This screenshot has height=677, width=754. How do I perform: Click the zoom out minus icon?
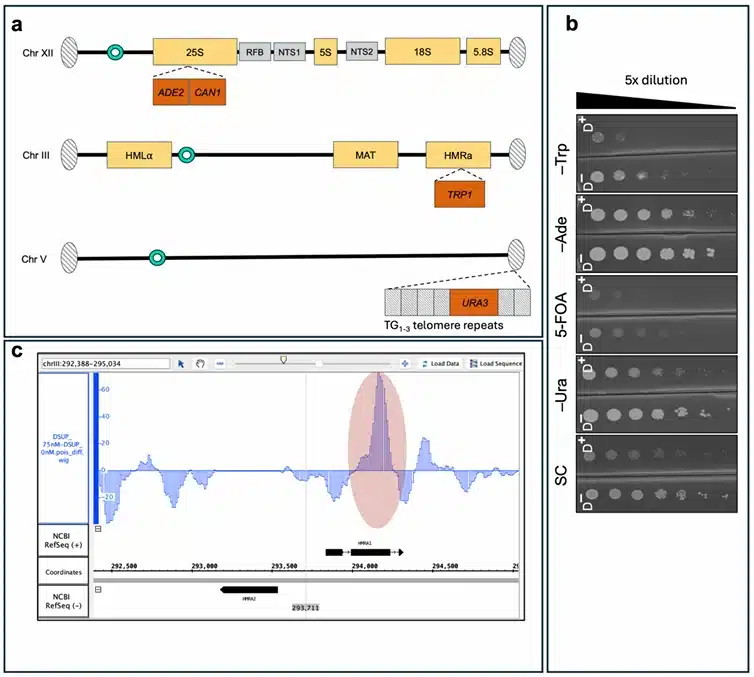[220, 364]
